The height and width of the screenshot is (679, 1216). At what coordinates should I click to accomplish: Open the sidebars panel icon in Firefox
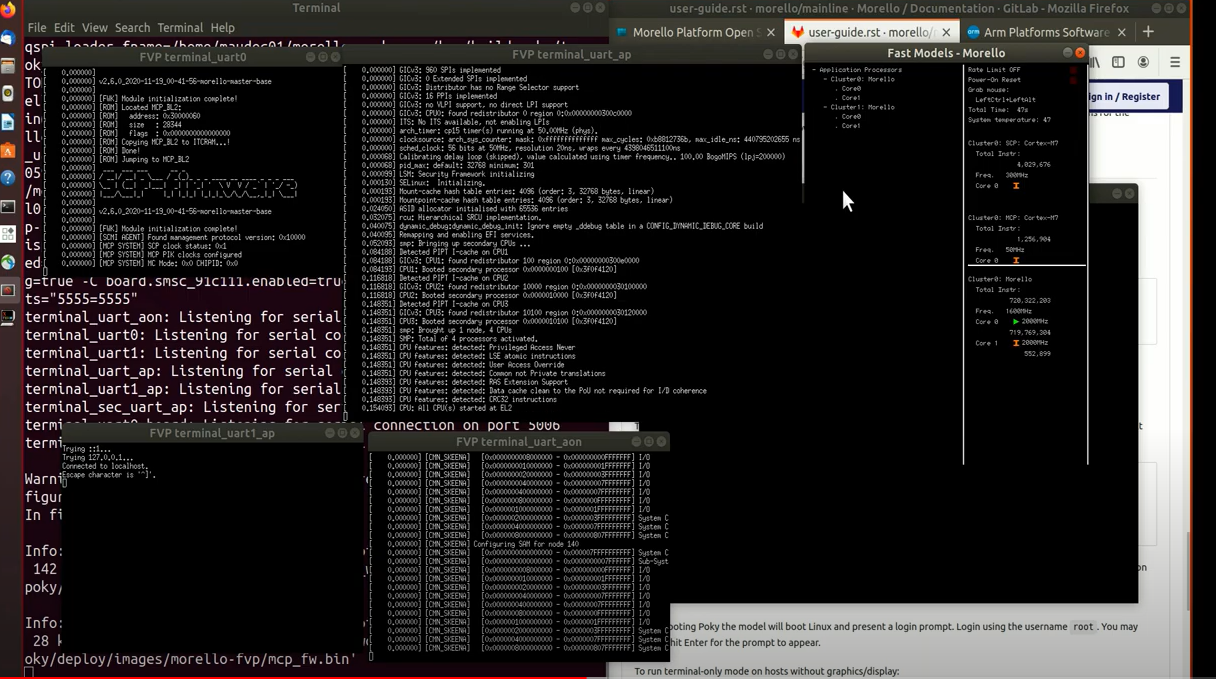1119,62
